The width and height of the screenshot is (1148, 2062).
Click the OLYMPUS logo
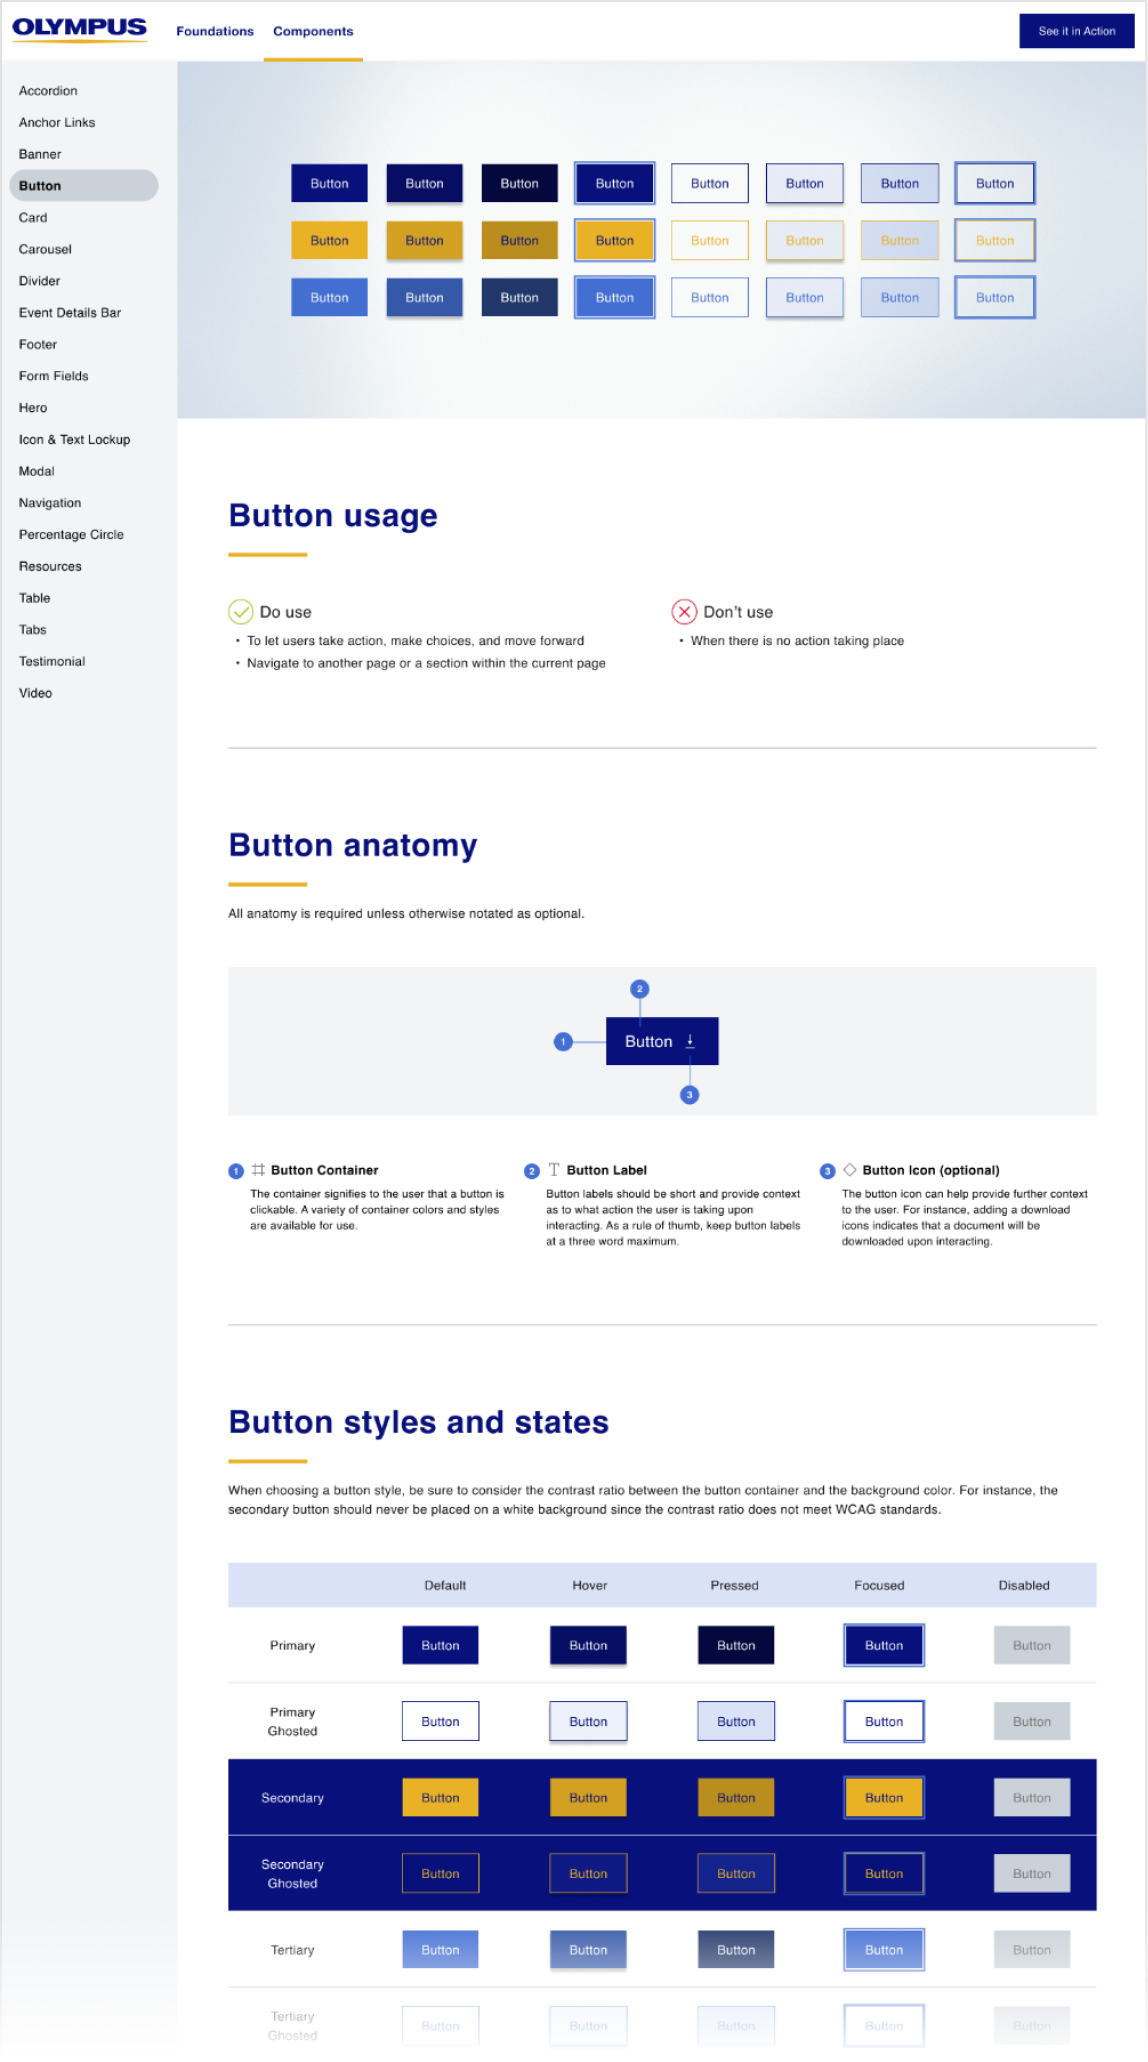pyautogui.click(x=80, y=28)
